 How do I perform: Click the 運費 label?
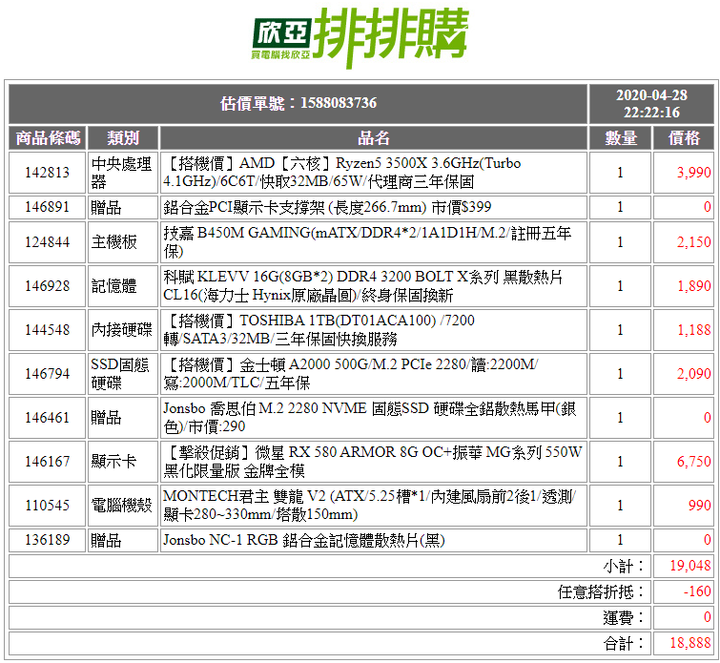(623, 618)
